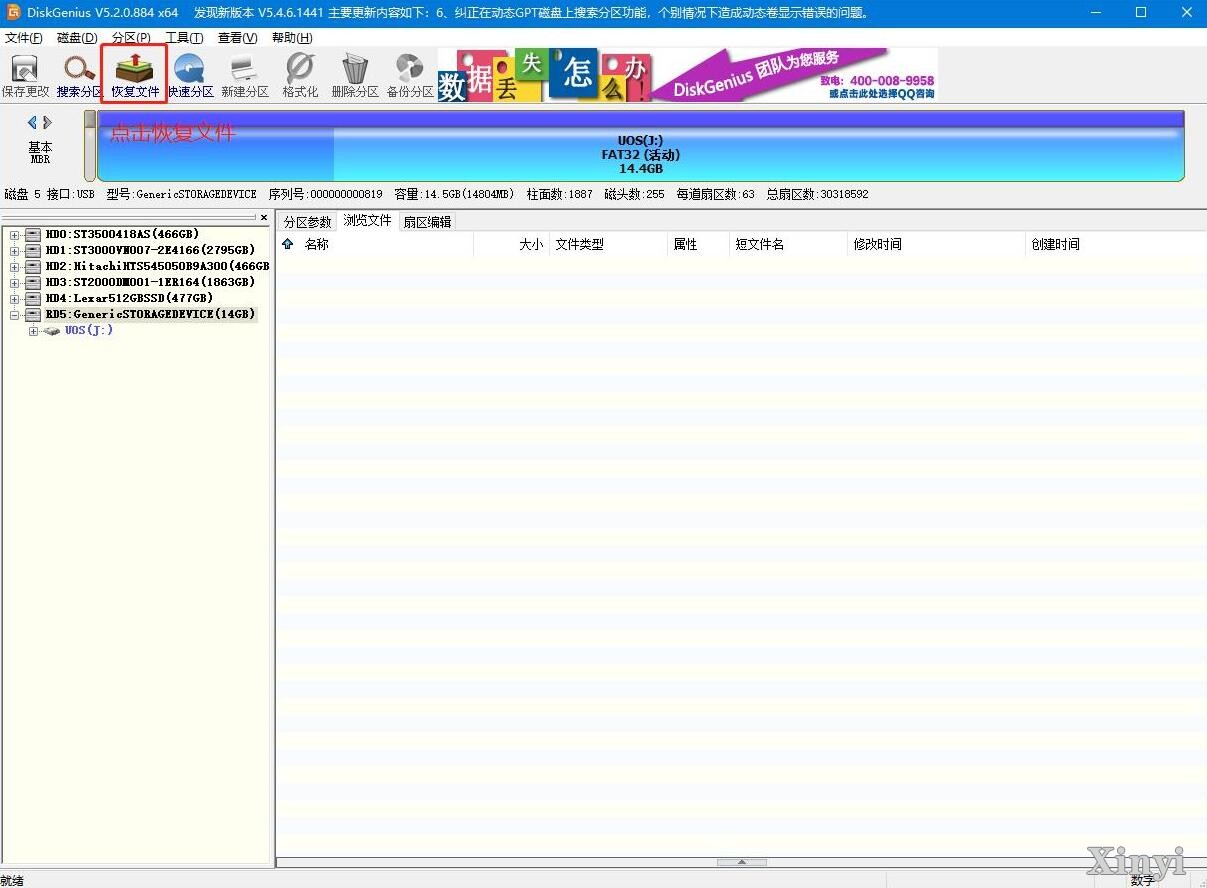Viewport: 1207px width, 888px height.
Task: Go to previous disk with left arrow
Action: [x=32, y=122]
